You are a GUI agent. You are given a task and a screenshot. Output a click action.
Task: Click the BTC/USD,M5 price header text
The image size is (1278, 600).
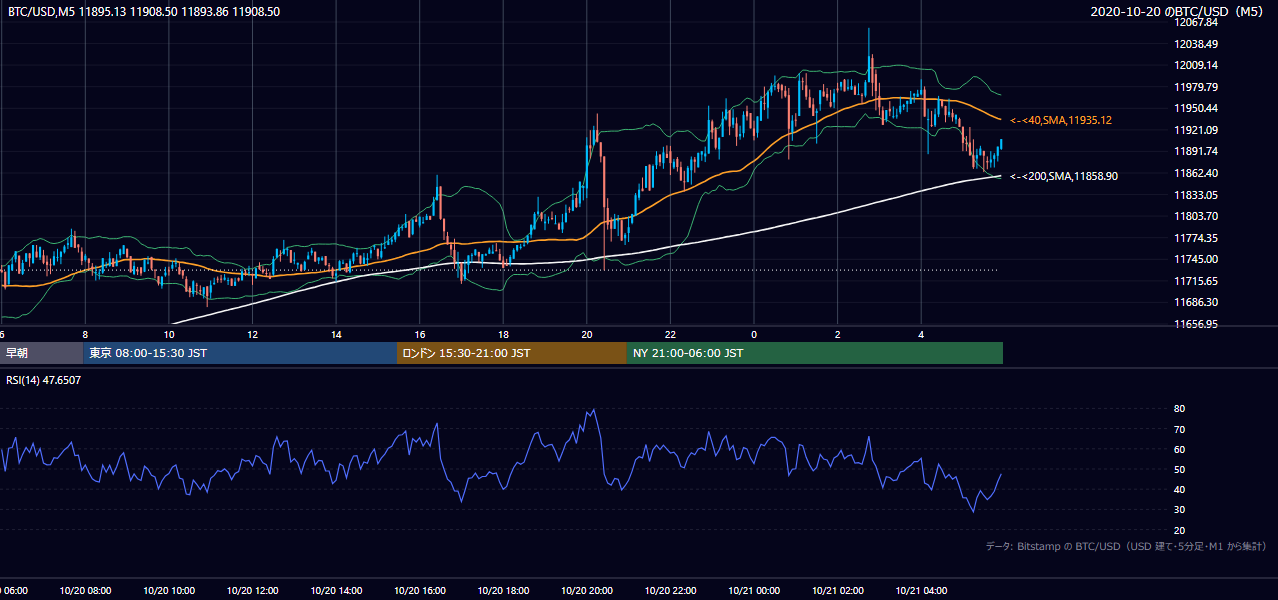tap(144, 11)
